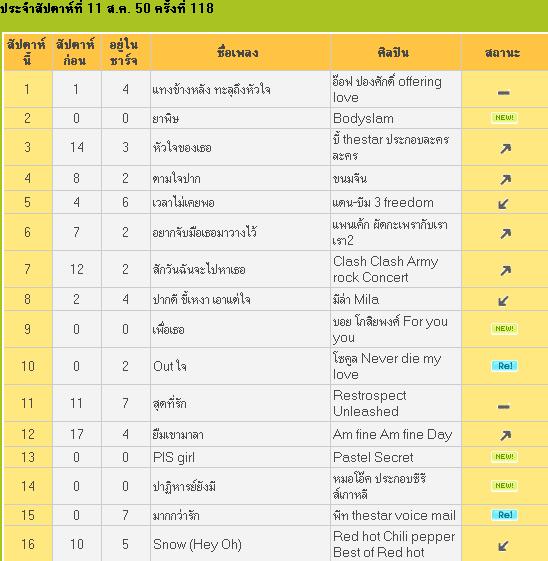Click the NEW! badge for Bodyslam row
548x561 pixels.
tap(504, 118)
